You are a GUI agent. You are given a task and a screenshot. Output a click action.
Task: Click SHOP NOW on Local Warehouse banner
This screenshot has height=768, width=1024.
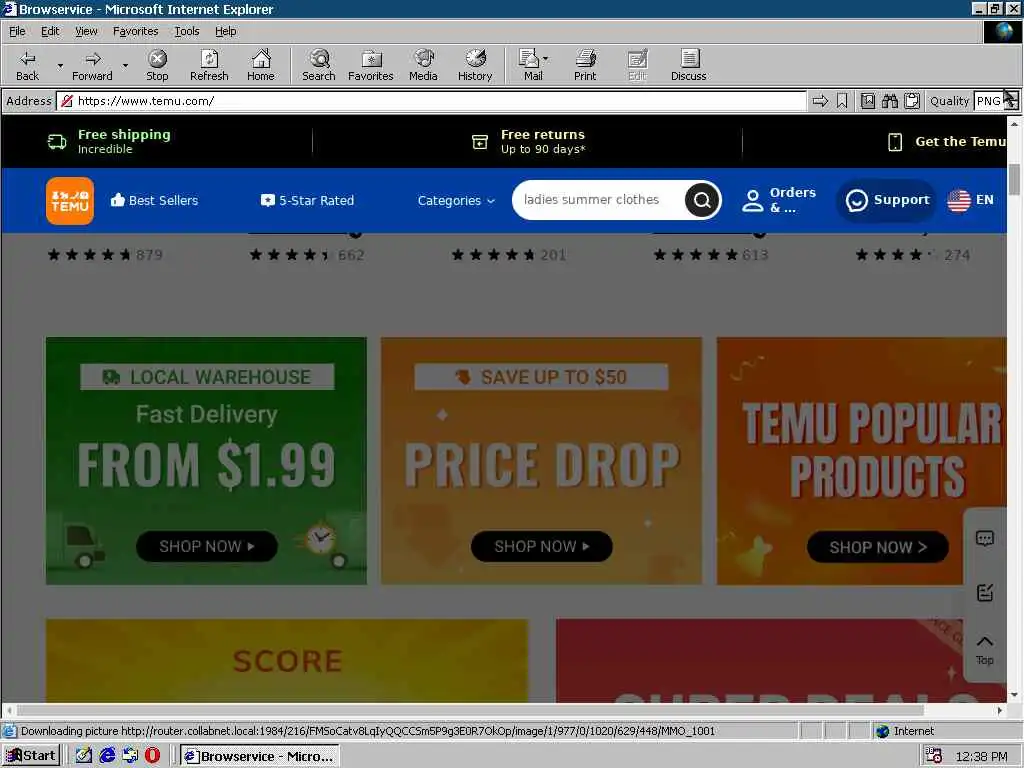click(206, 547)
